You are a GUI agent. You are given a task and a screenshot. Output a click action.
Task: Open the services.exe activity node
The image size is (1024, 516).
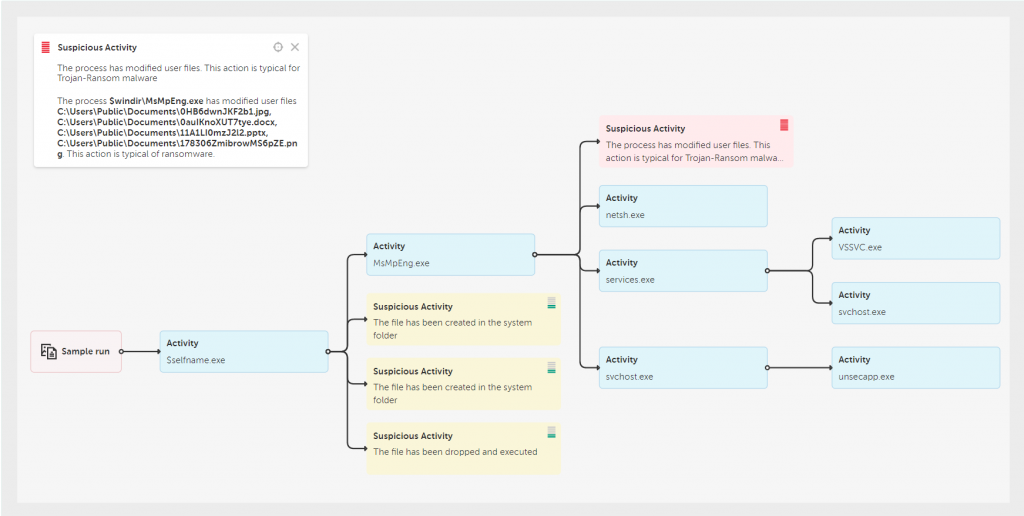coord(683,271)
